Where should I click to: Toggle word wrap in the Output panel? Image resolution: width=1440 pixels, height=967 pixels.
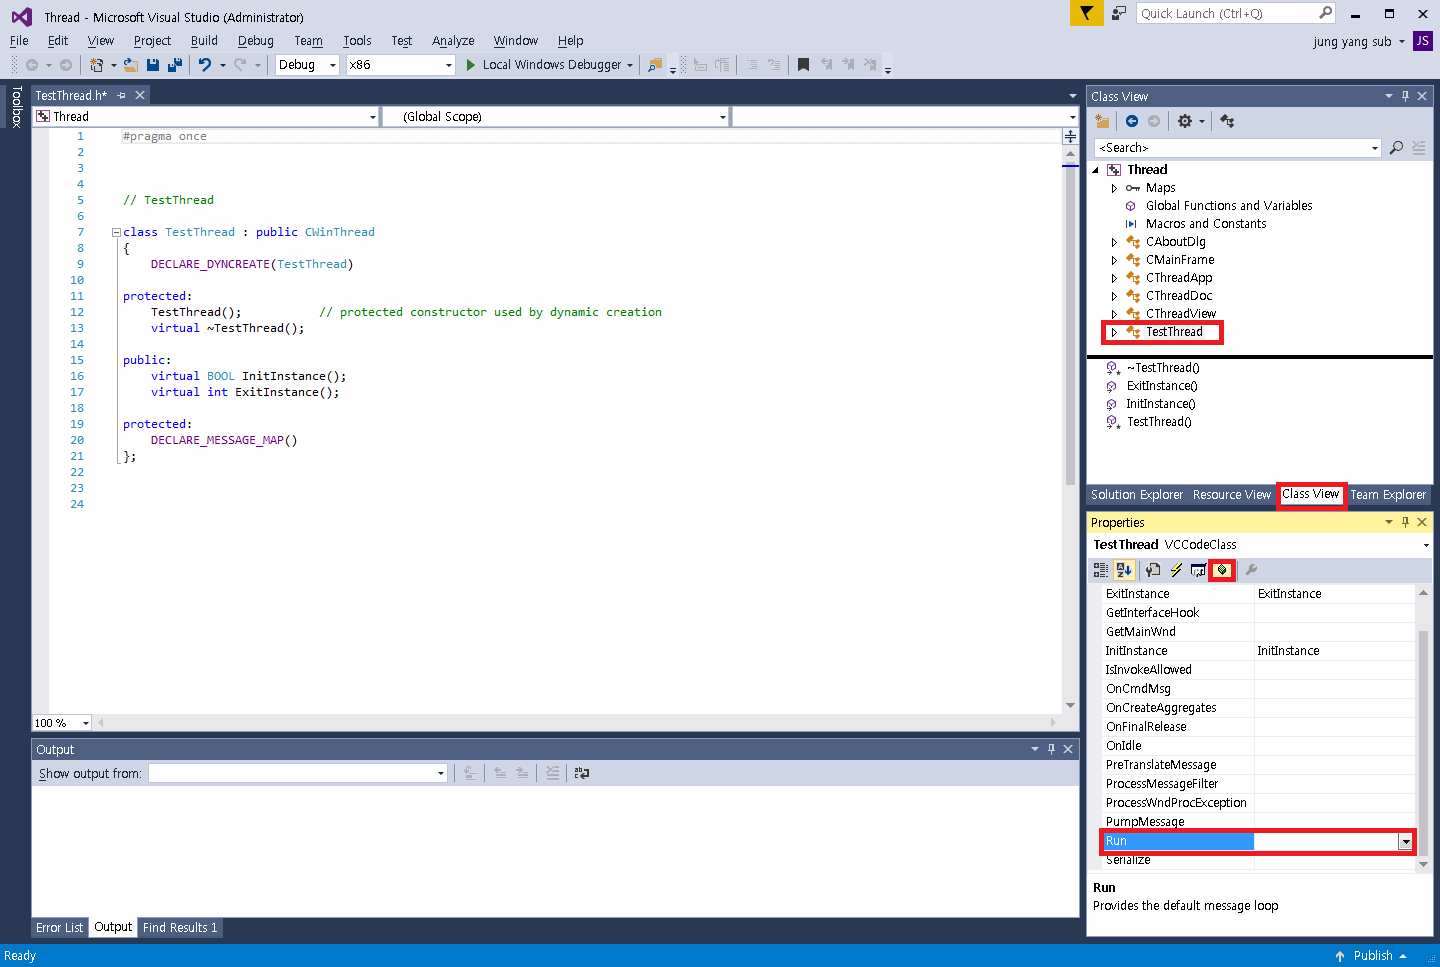582,773
